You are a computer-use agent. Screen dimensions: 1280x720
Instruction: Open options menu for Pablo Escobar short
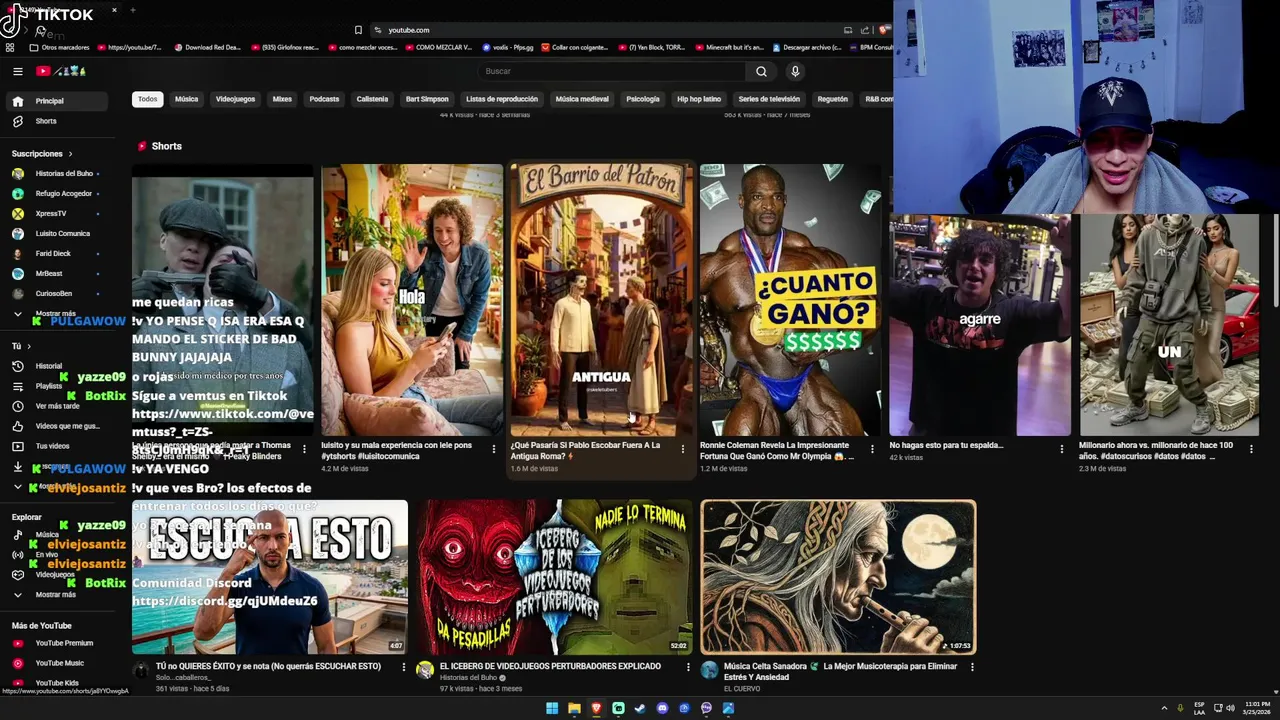683,450
